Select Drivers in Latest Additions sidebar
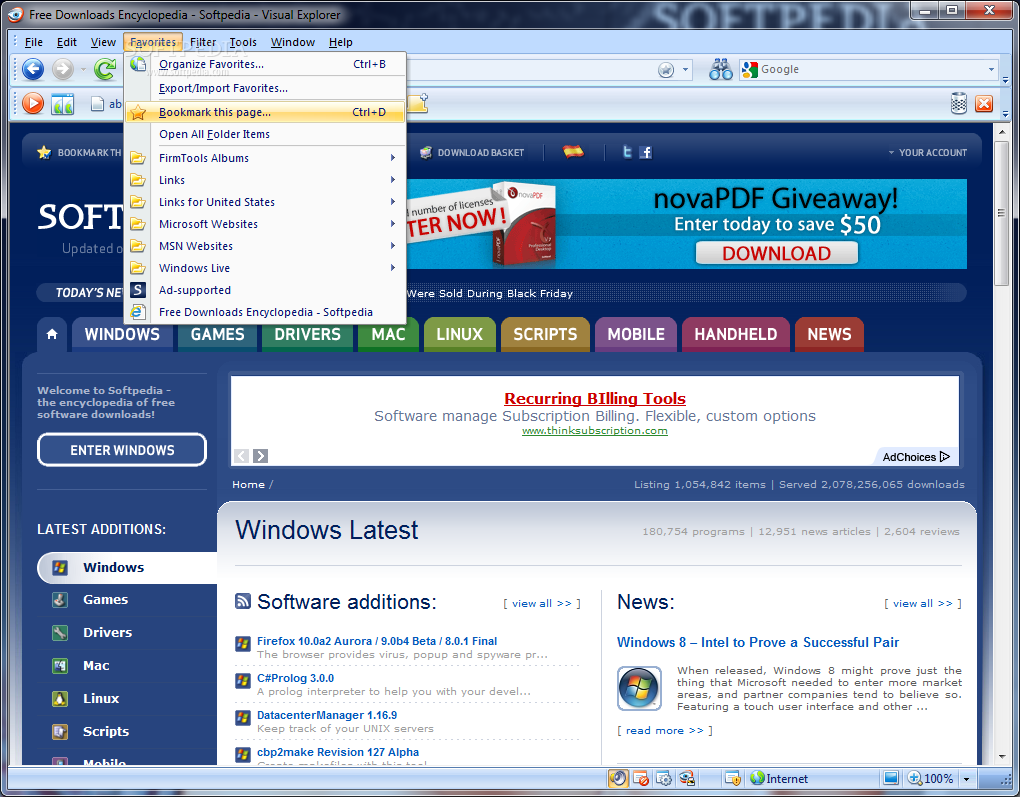Image resolution: width=1020 pixels, height=797 pixels. pos(107,632)
